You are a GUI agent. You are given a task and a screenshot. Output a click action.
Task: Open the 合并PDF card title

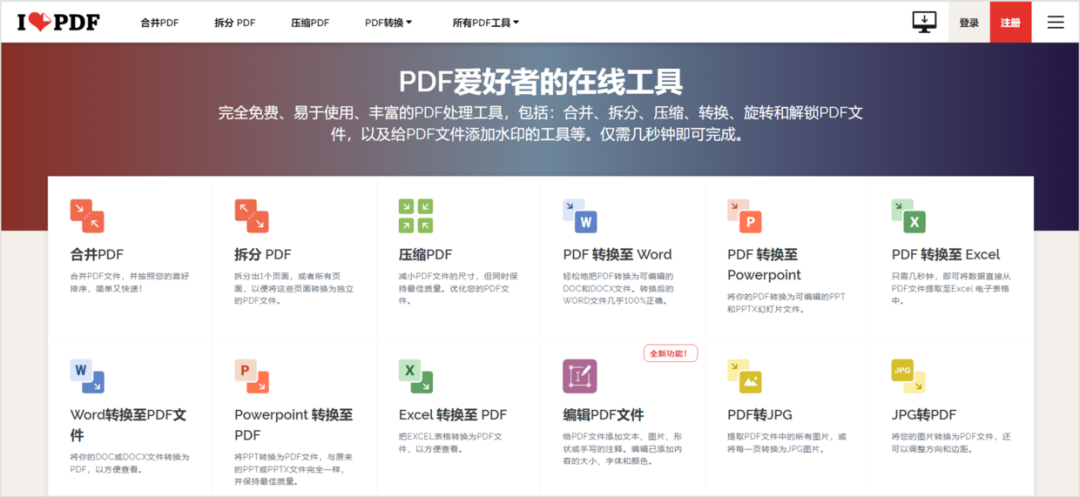click(x=97, y=255)
